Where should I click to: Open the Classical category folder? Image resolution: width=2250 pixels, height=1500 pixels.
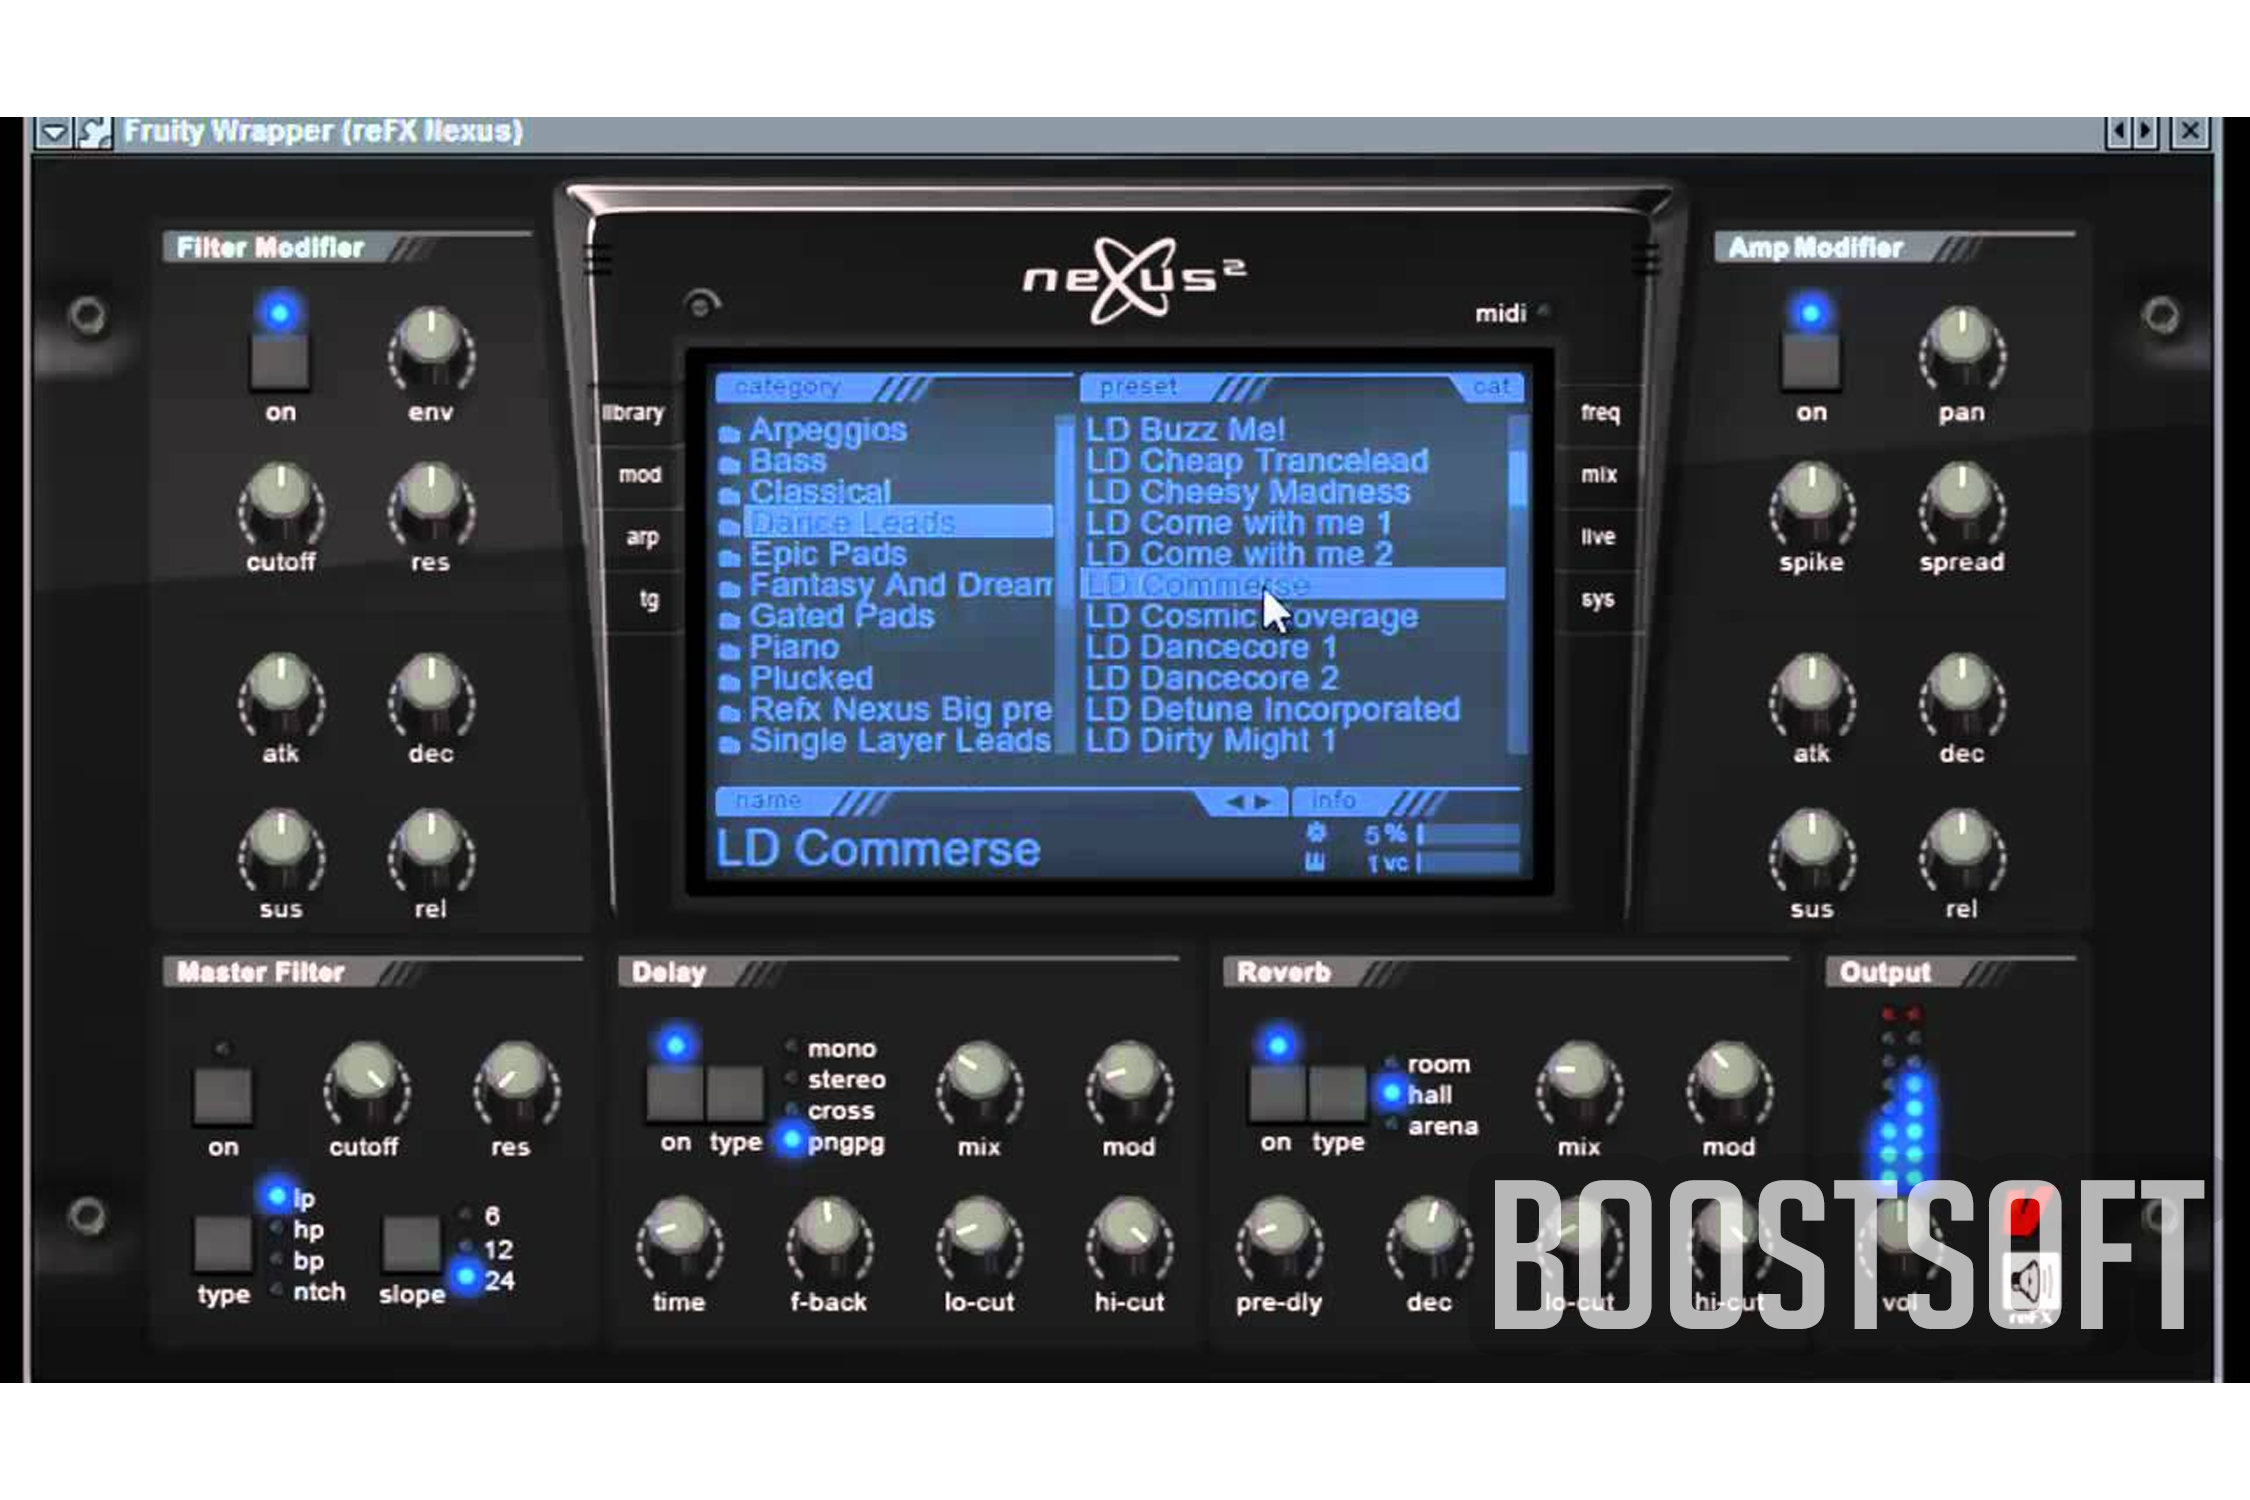tap(805, 493)
